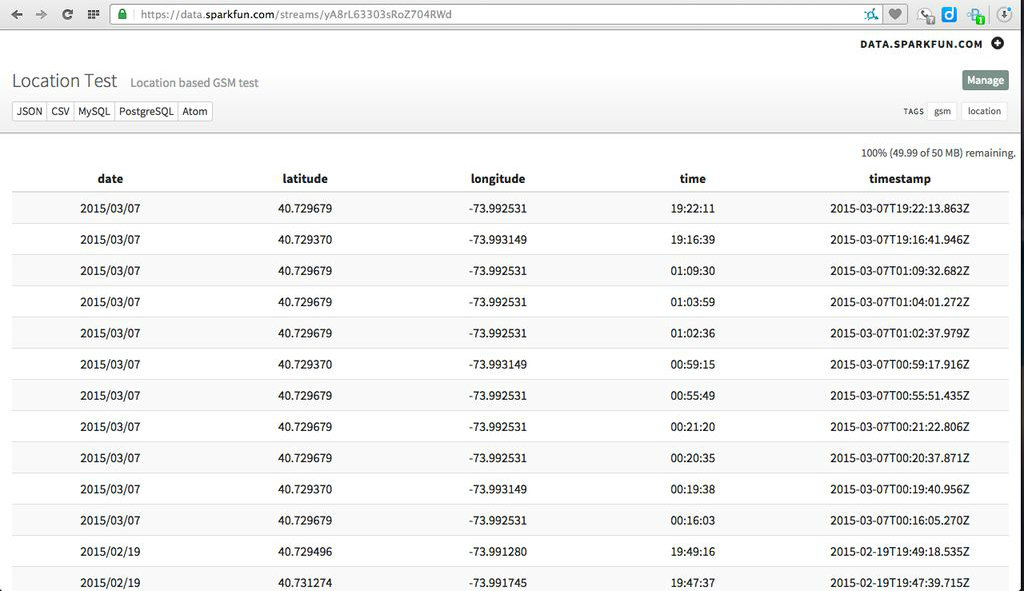Viewport: 1024px width, 591px height.
Task: Open the DATA.SPARKFUN.COM site link
Action: (921, 44)
